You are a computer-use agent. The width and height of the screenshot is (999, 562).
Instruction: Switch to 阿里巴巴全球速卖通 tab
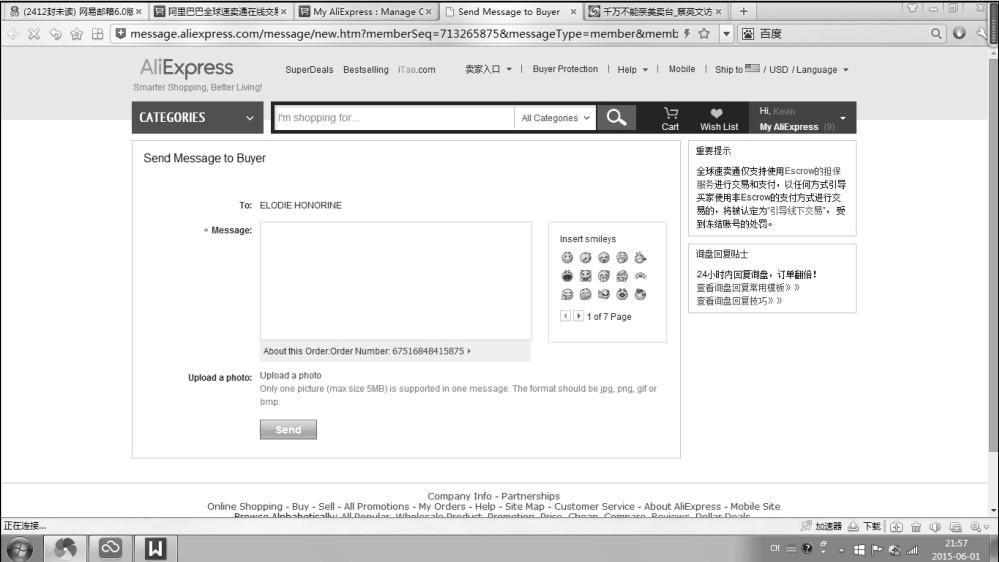pos(222,11)
